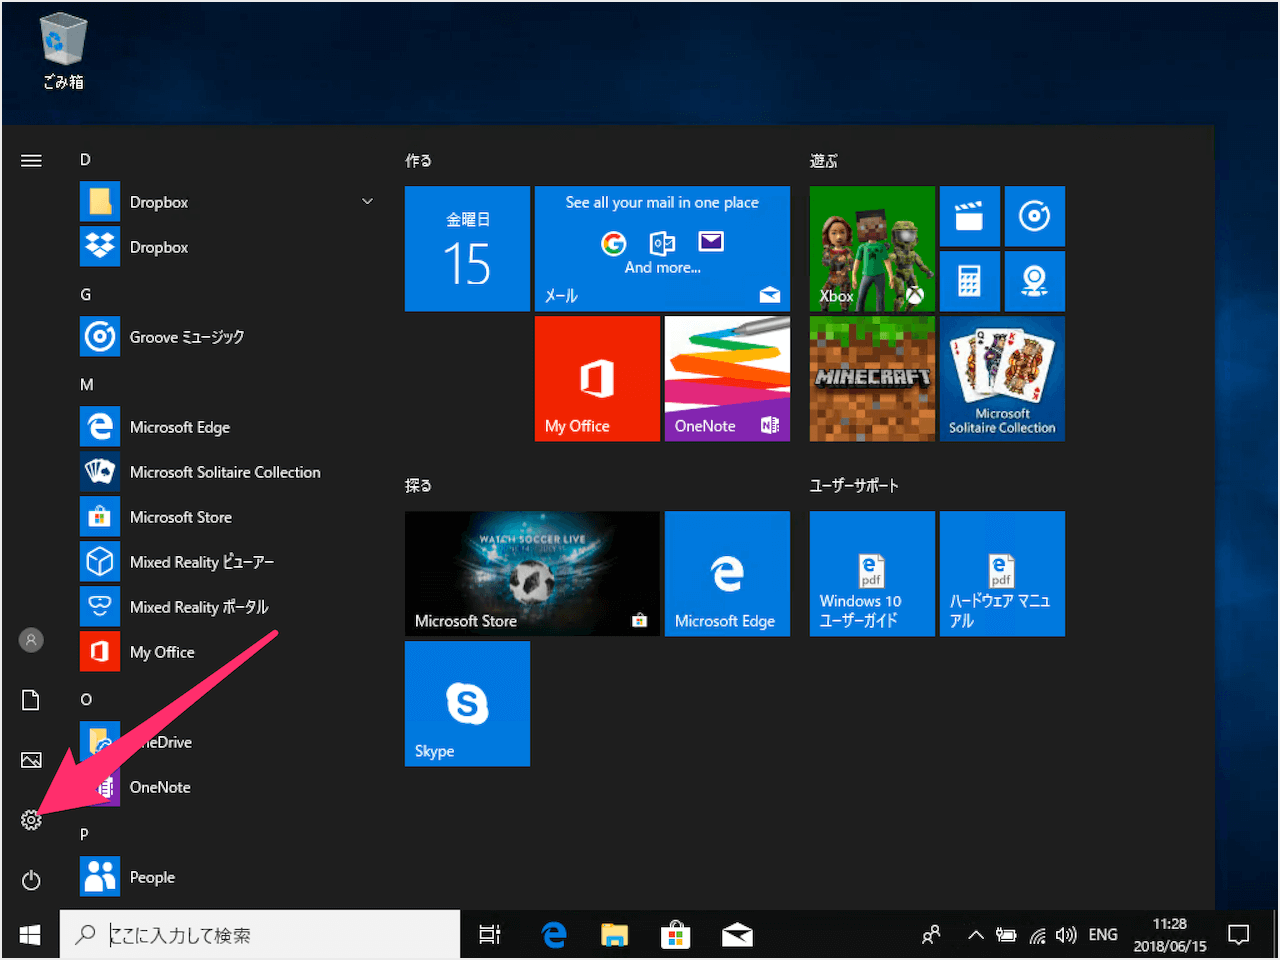Show hidden tray icons chevron
The image size is (1280, 960).
(976, 935)
